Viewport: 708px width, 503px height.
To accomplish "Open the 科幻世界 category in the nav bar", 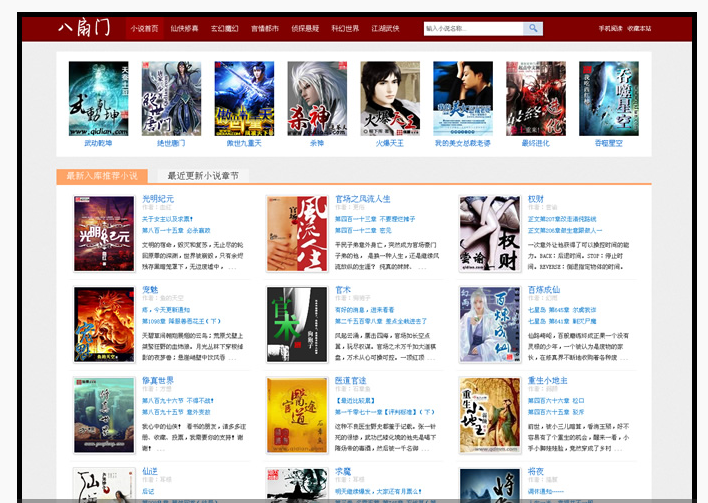I will pos(345,28).
